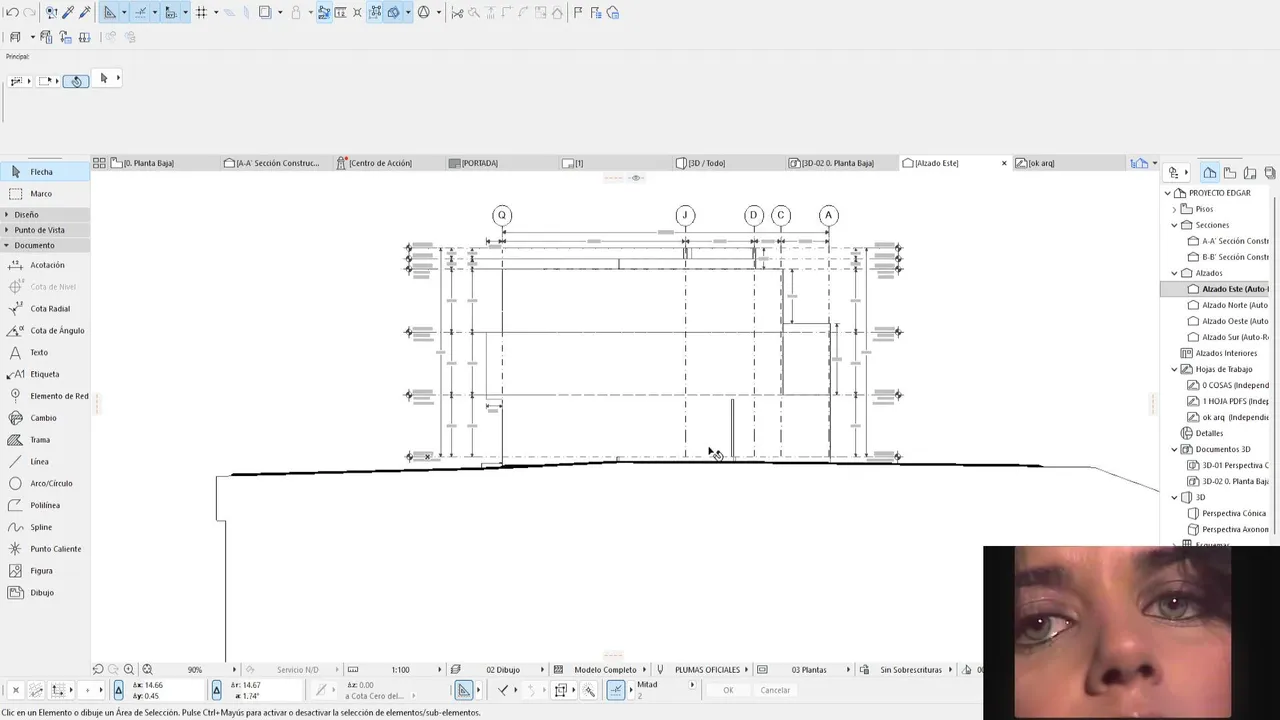Select the Cota Radial tool

pos(45,309)
